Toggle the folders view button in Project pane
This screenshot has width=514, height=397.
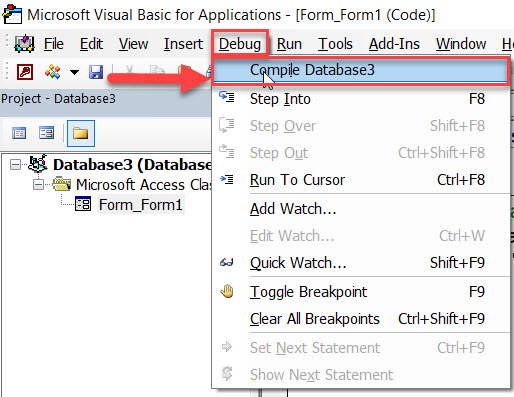(x=81, y=133)
